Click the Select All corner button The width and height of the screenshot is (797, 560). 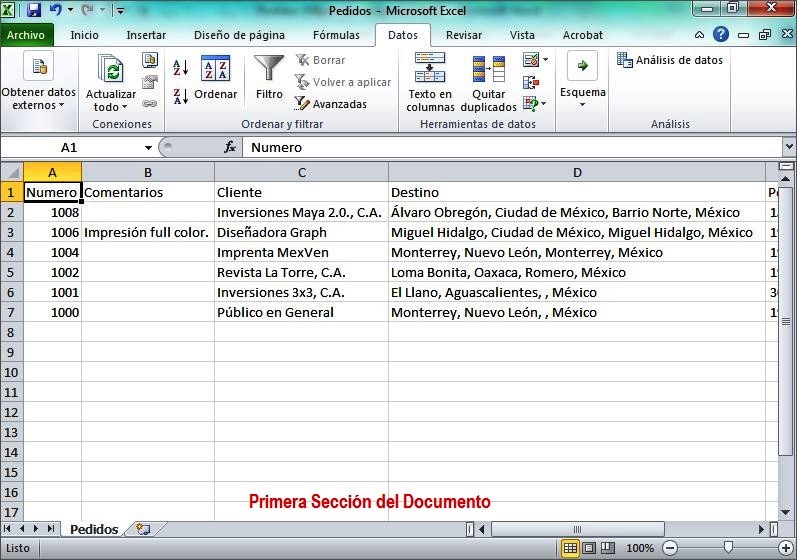(12, 172)
